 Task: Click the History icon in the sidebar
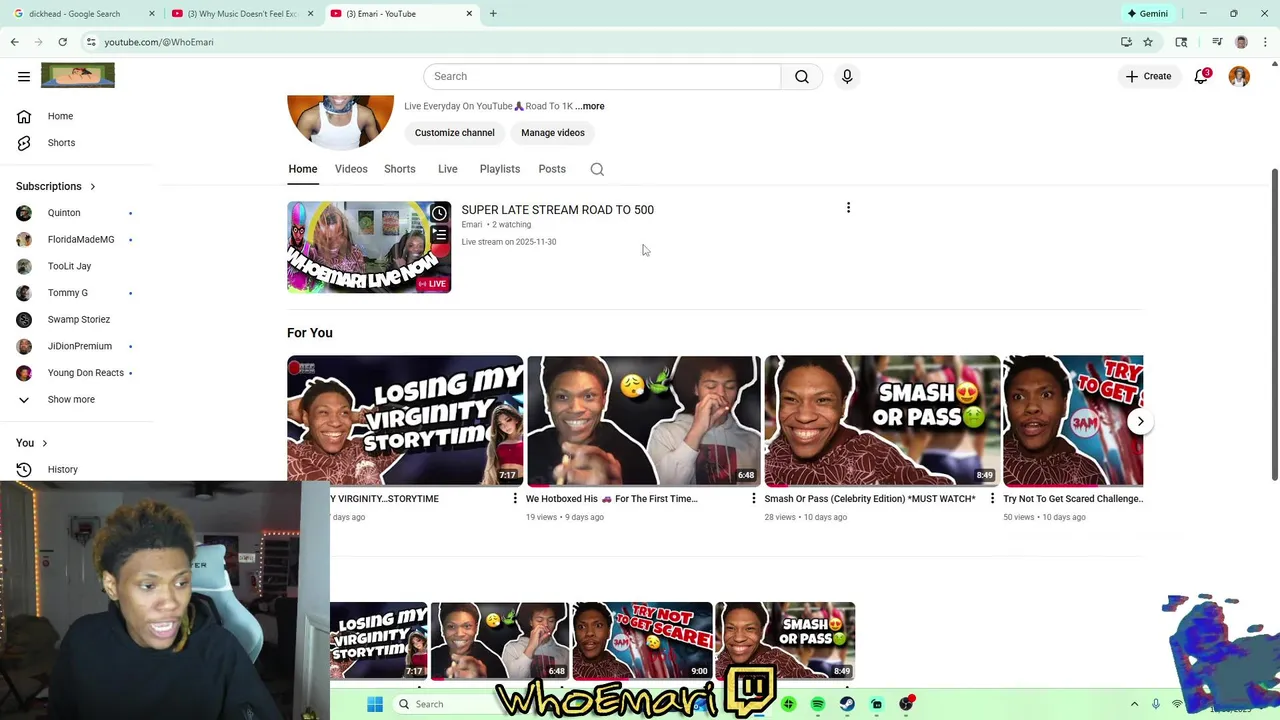[24, 469]
